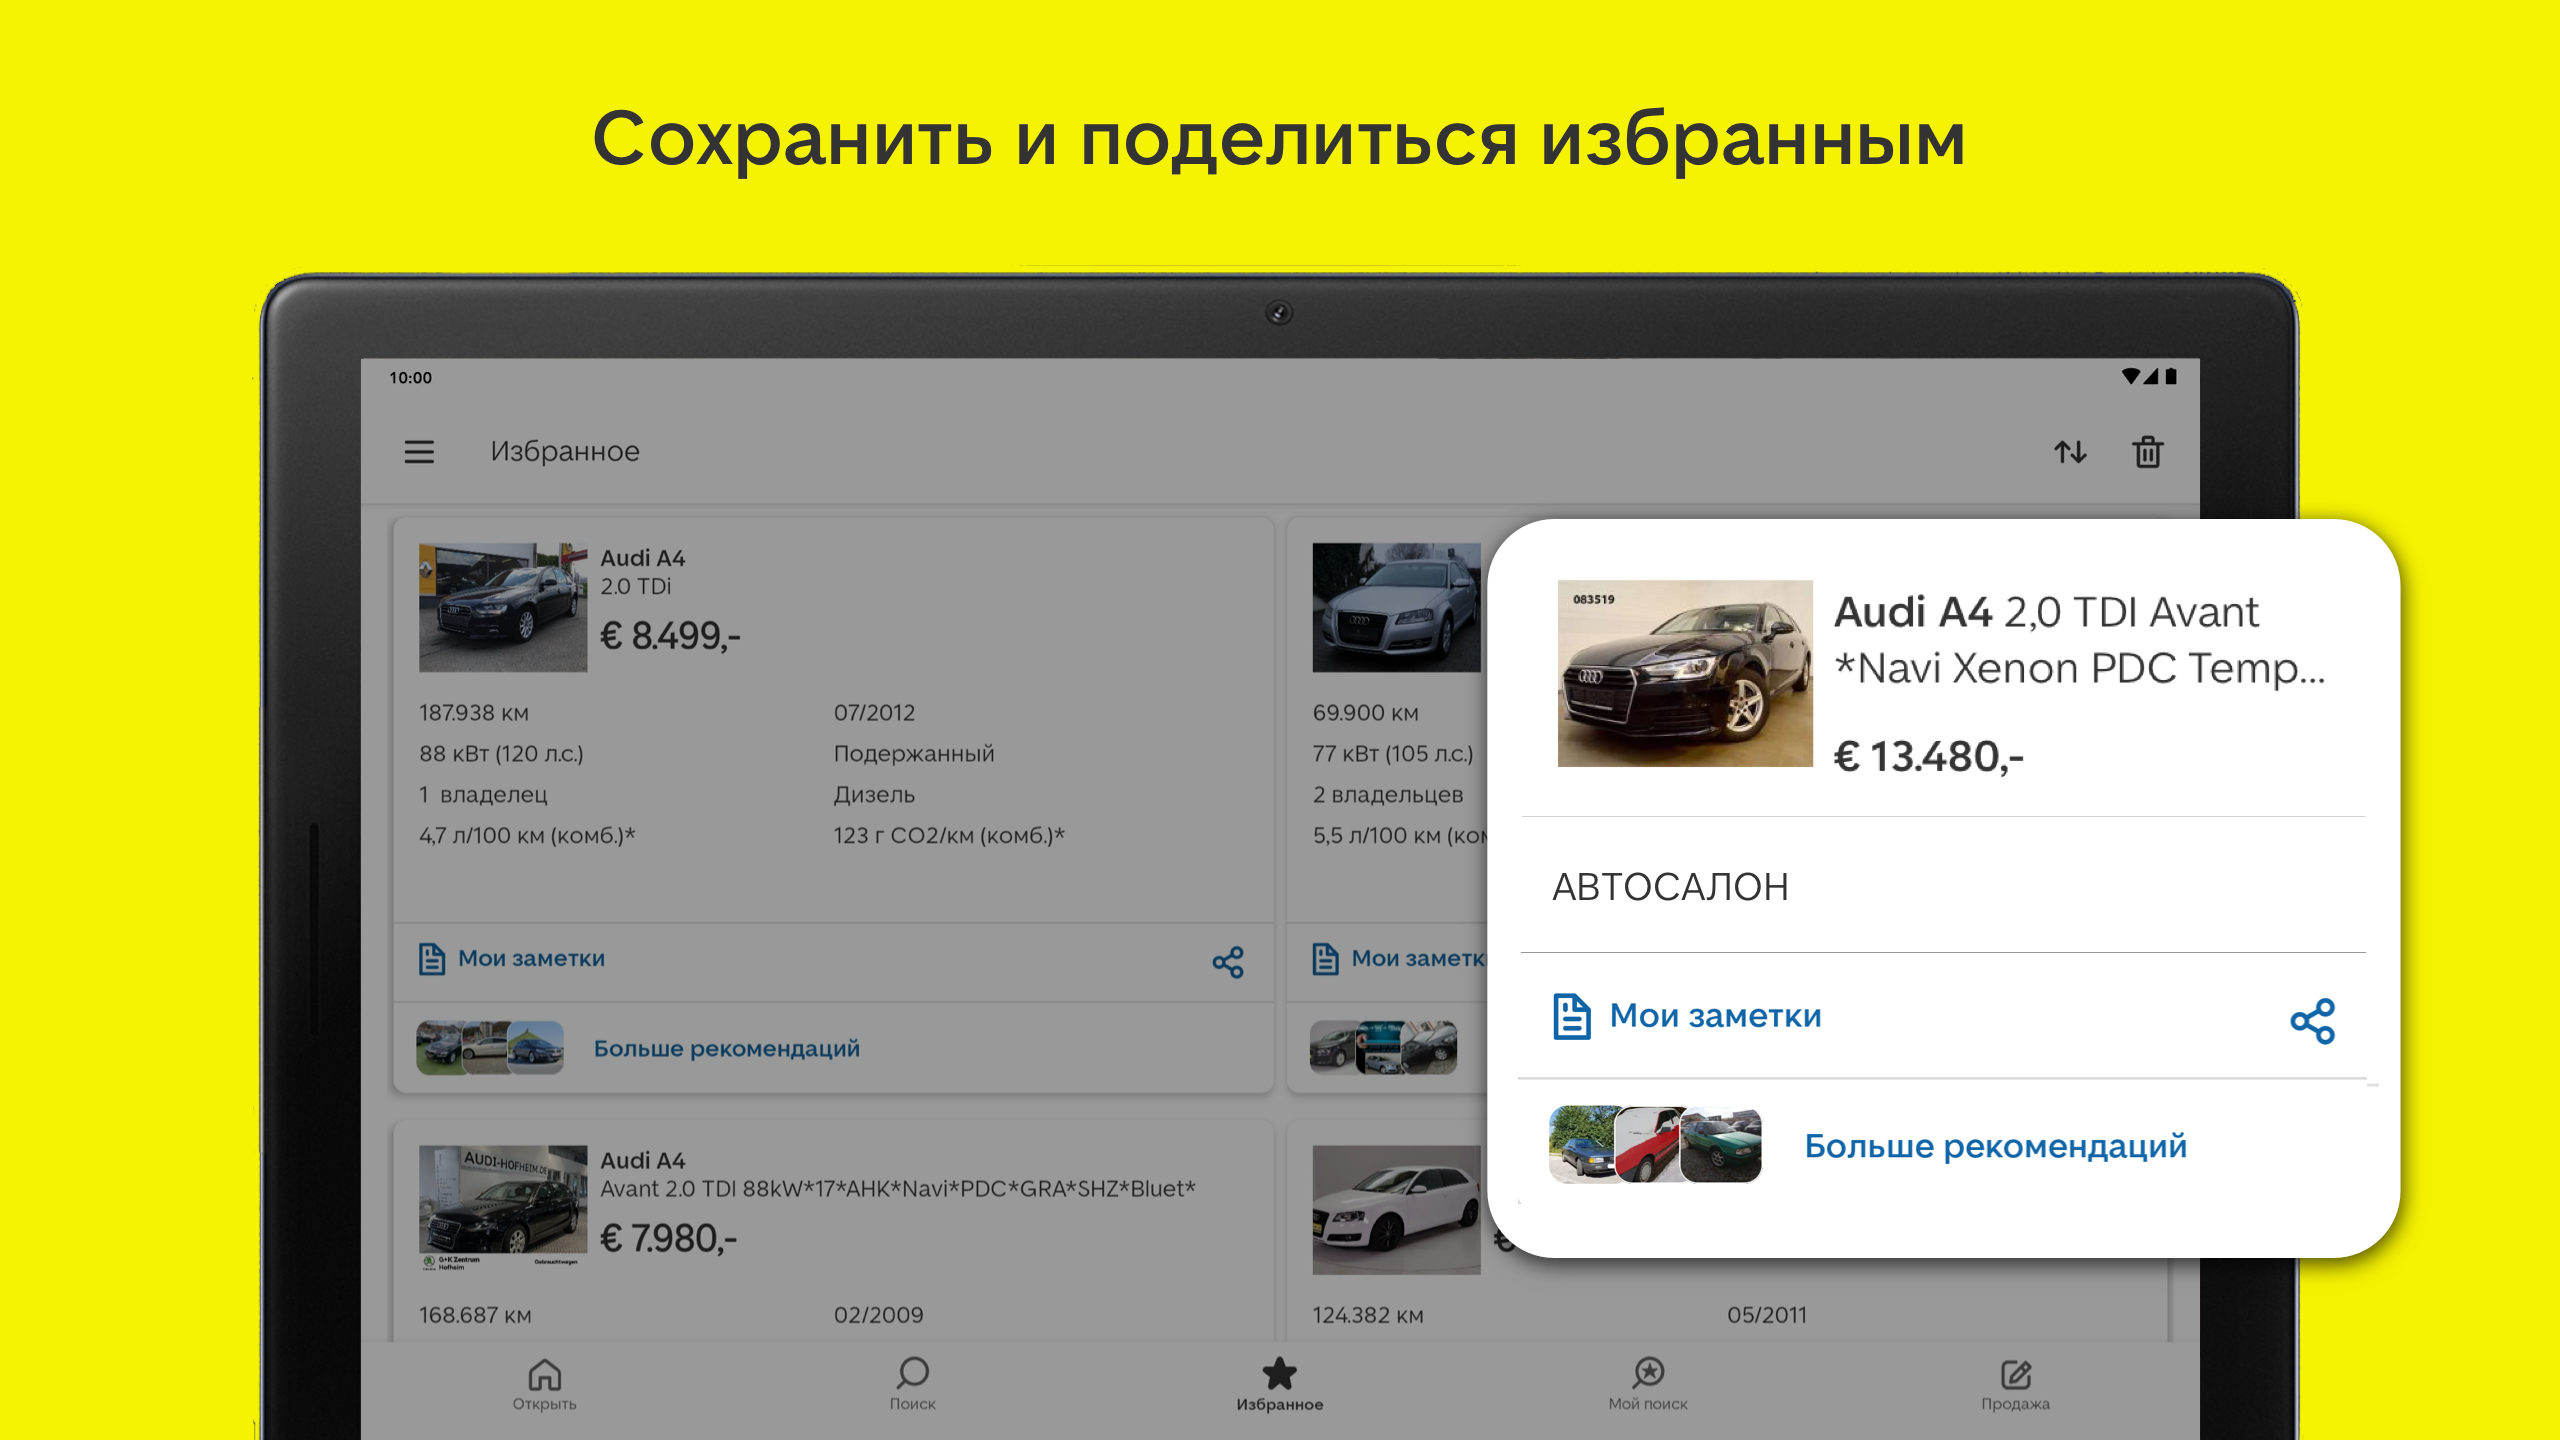
Task: Go to the Мой поиск tab
Action: tap(1648, 1384)
